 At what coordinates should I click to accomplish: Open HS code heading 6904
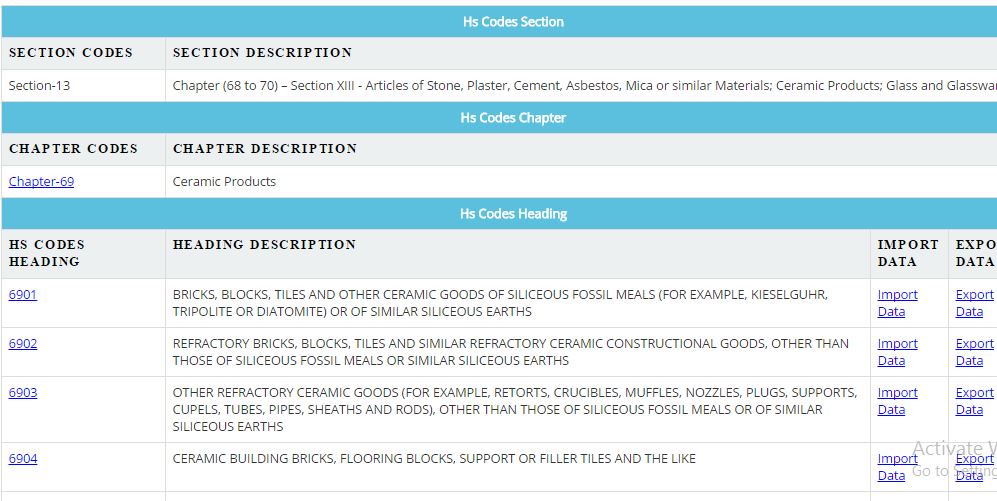click(23, 459)
